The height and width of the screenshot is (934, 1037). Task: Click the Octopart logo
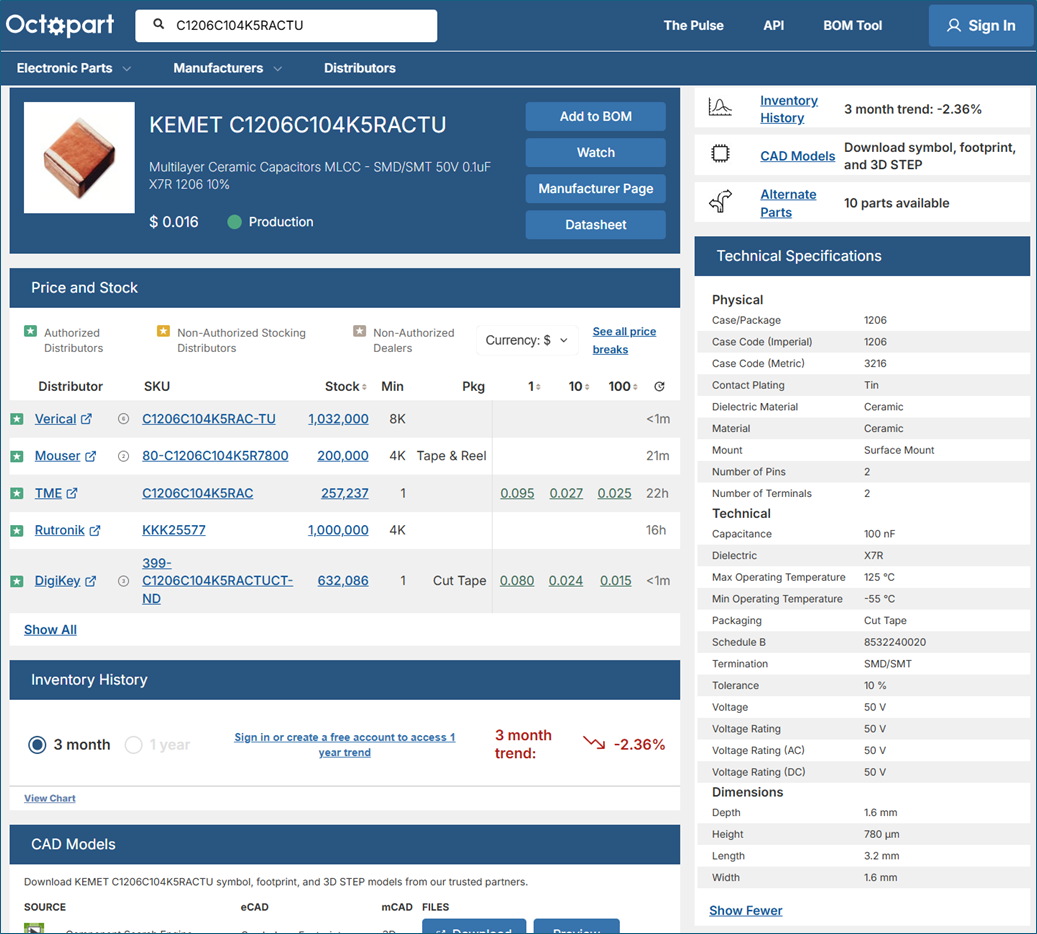point(60,25)
